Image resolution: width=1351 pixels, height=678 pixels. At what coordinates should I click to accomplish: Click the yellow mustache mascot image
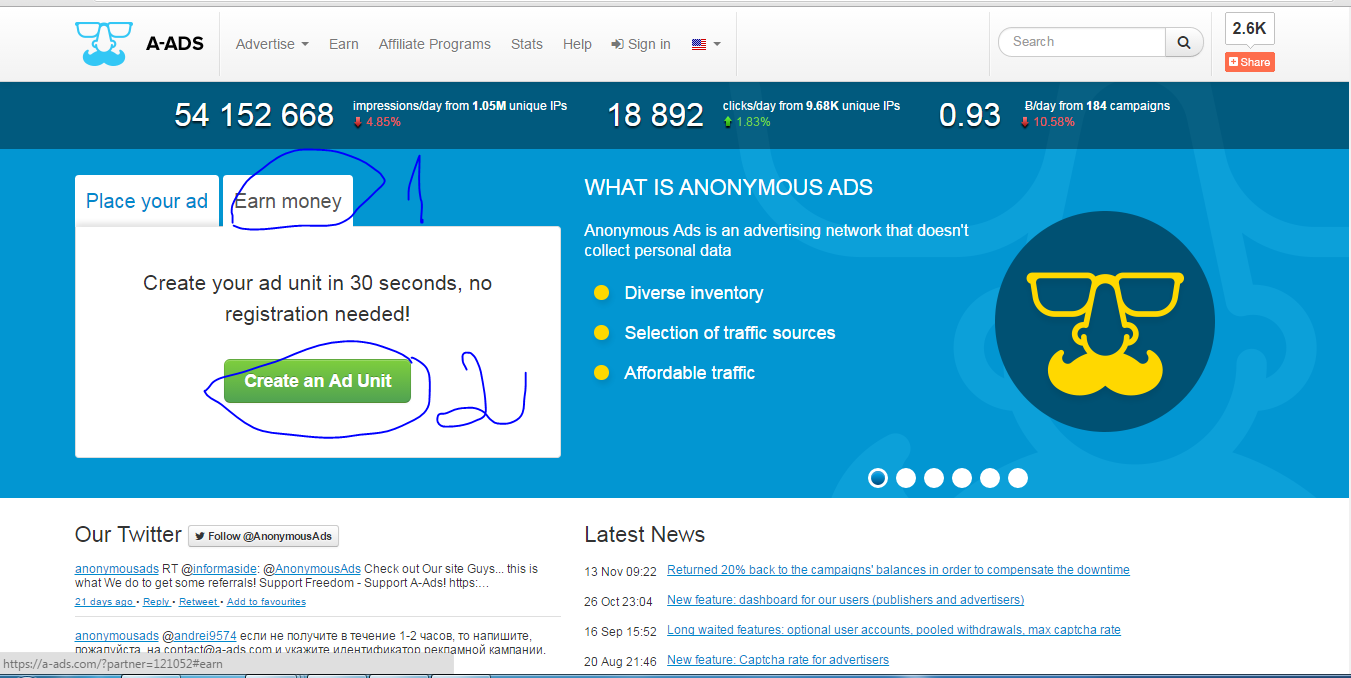click(1105, 322)
